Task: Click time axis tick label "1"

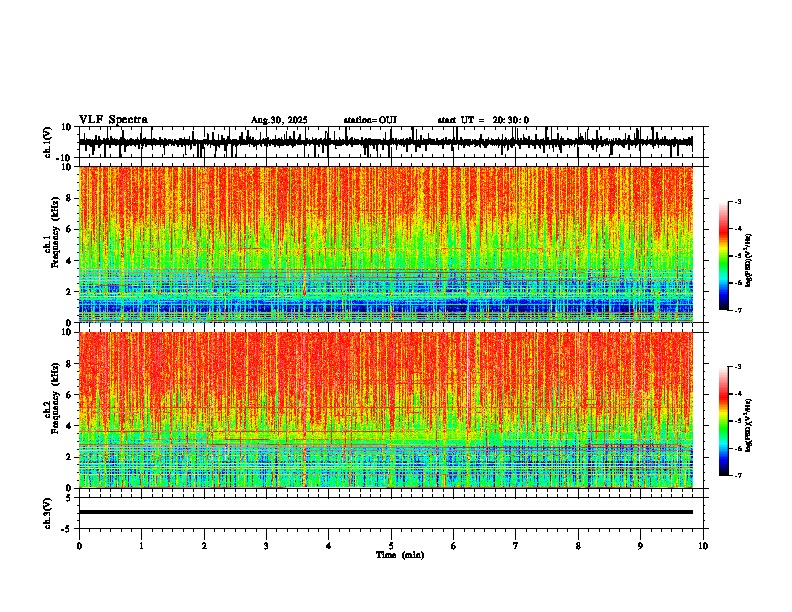Action: coord(141,546)
